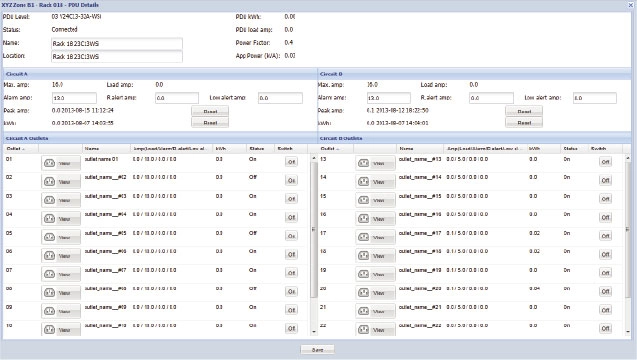637x360 pixels.
Task: Edit Circuit A R alert amp field
Action: tap(177, 98)
